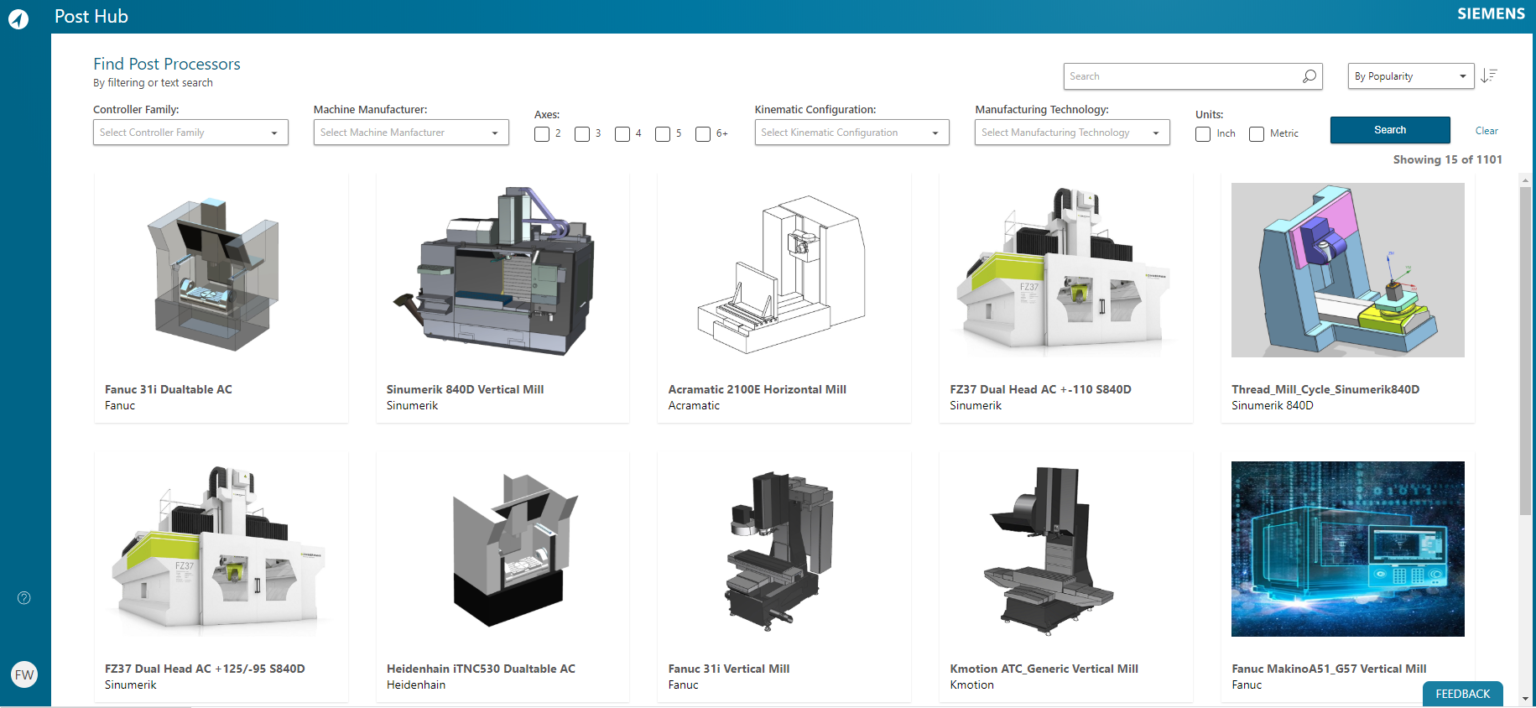Click the Post Hub logo icon
Screen dimensions: 1536x708
click(x=17, y=17)
